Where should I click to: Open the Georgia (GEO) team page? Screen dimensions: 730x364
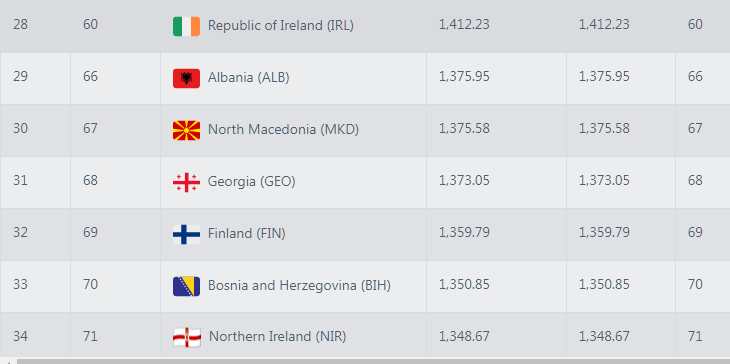(x=251, y=181)
